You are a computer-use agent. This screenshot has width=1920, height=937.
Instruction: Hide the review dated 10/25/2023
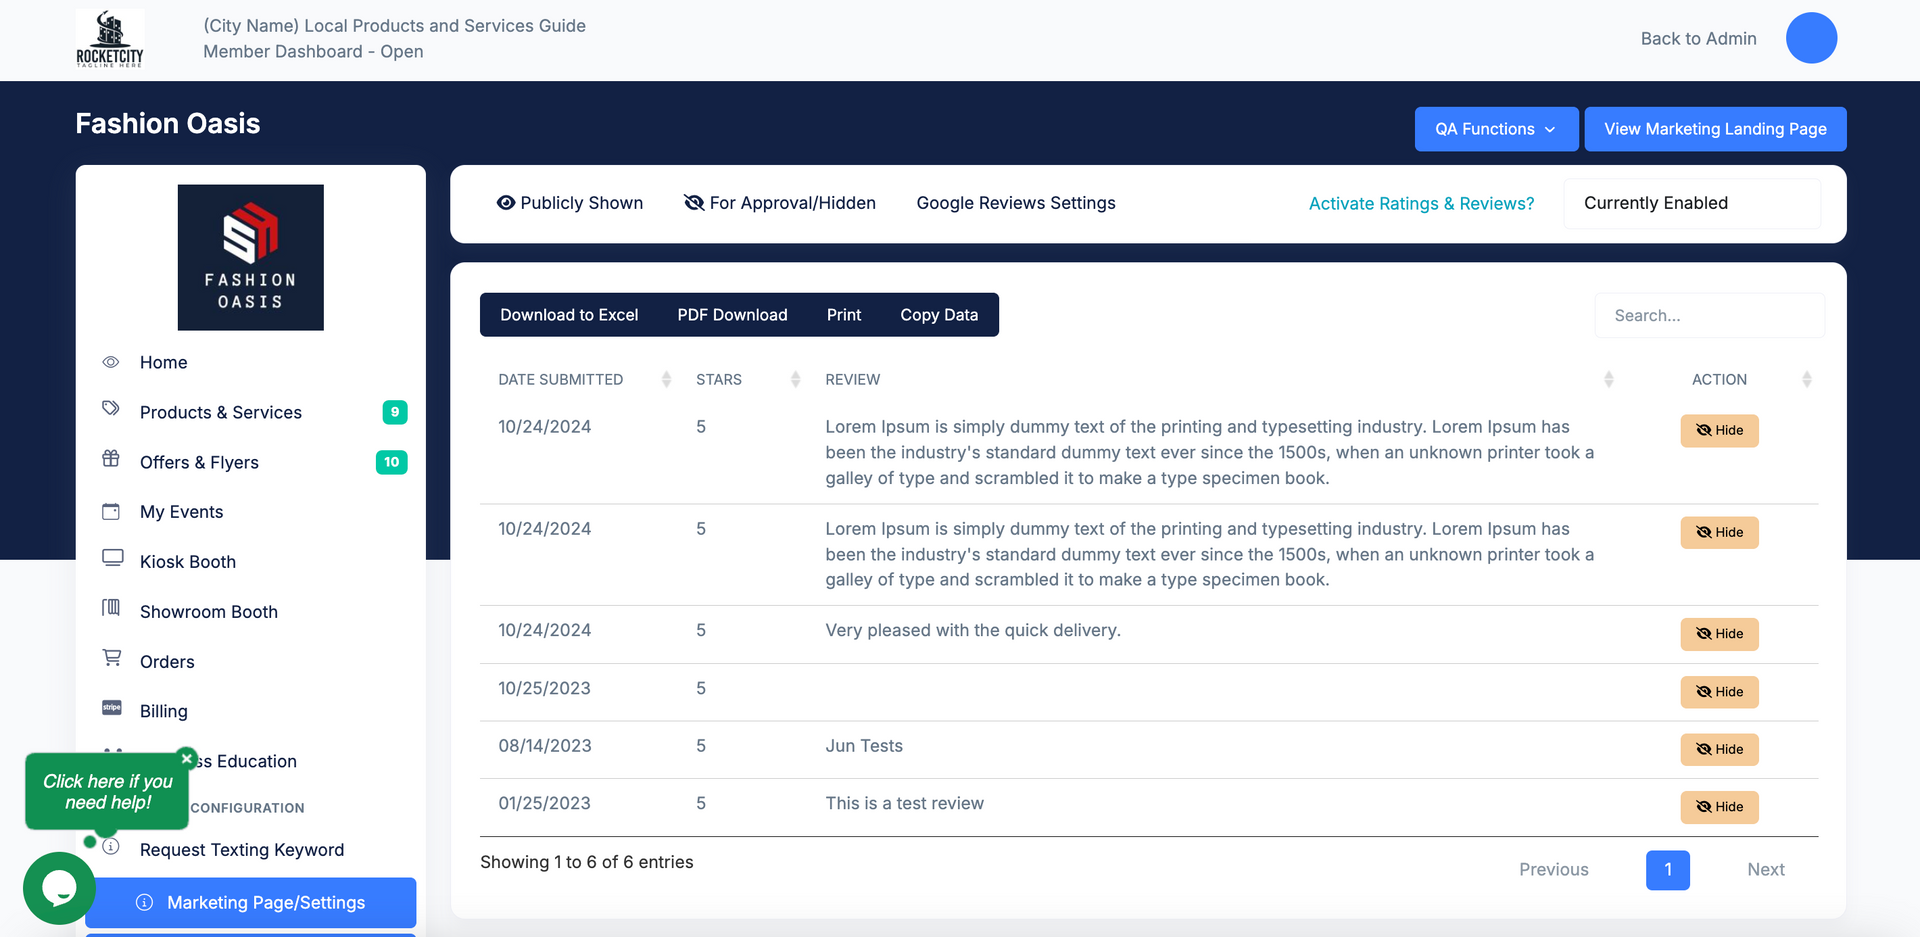pos(1719,691)
